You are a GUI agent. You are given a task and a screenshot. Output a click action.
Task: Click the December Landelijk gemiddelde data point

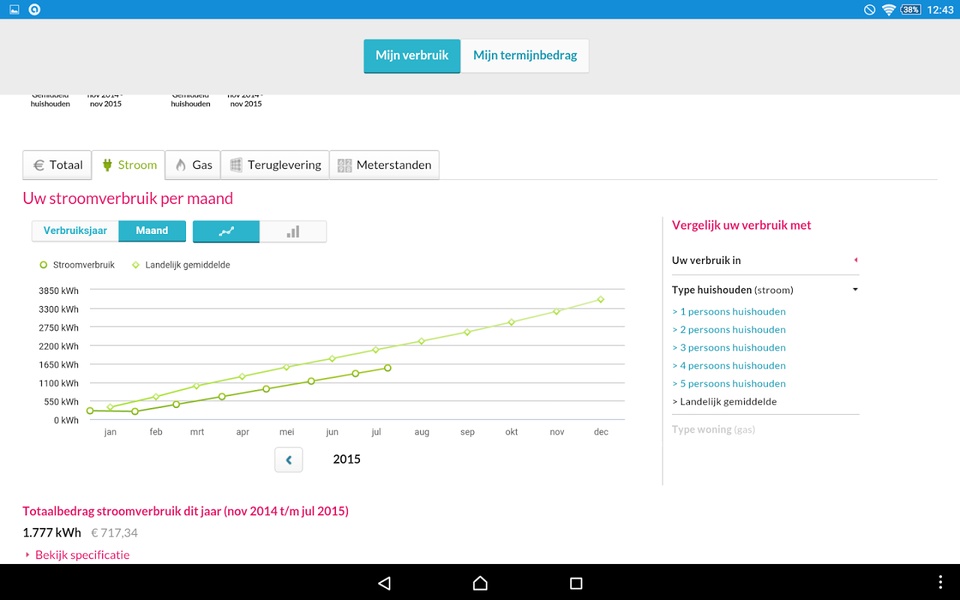(601, 299)
